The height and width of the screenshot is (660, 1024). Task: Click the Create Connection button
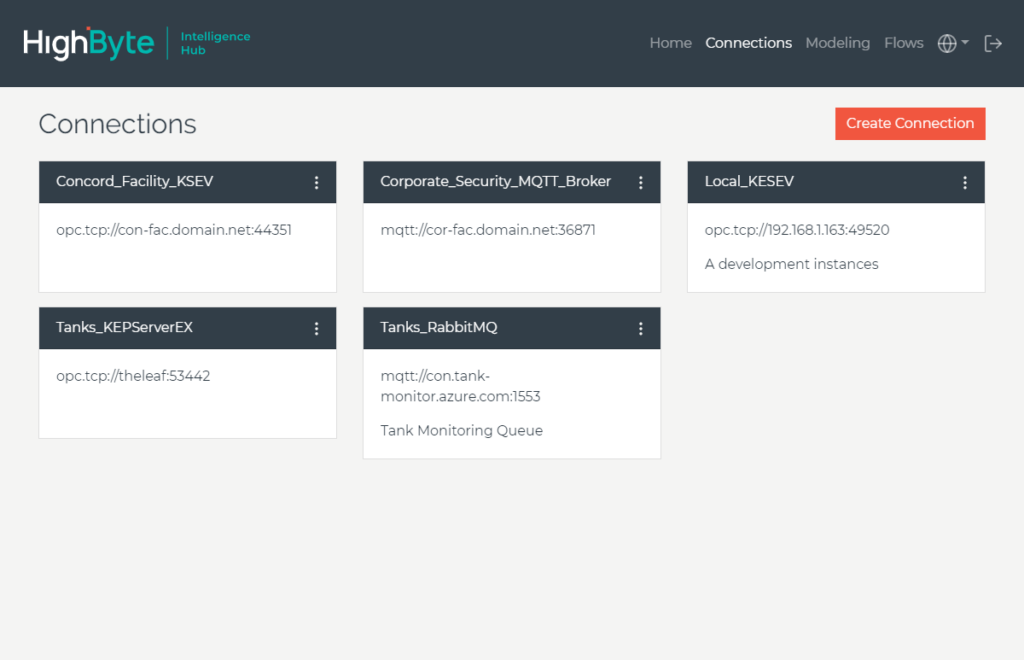909,123
